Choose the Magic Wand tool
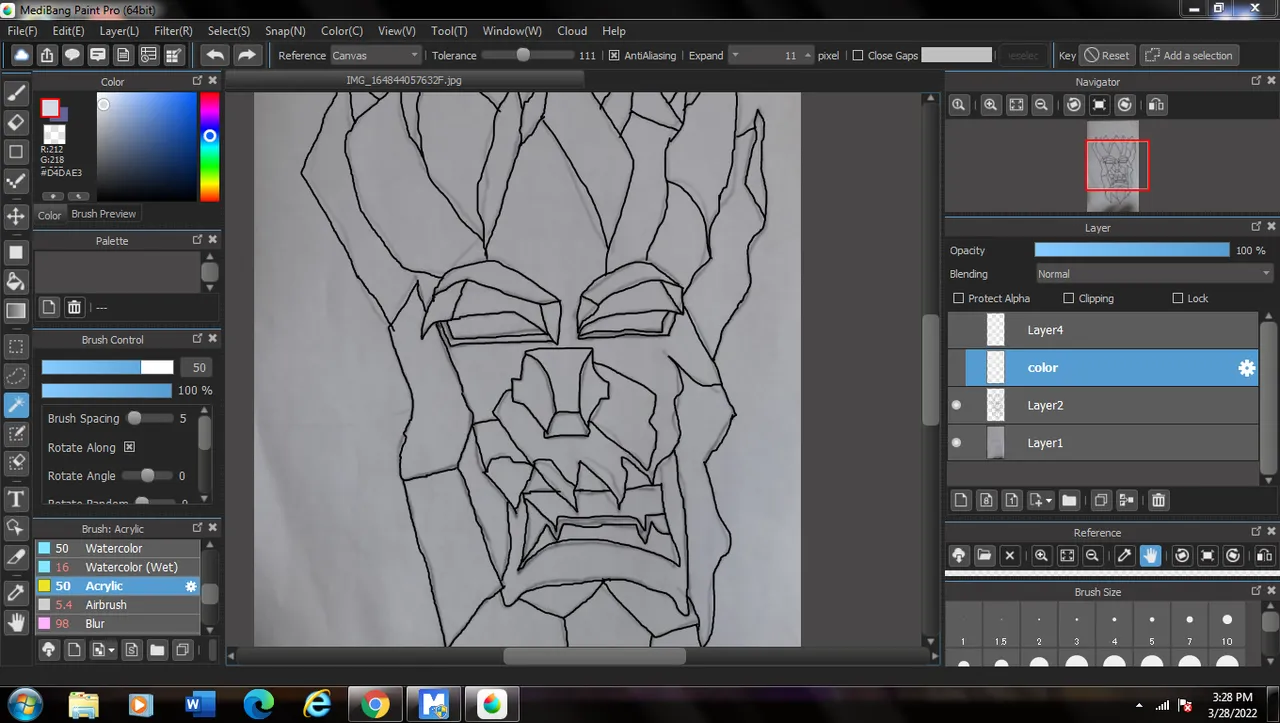The width and height of the screenshot is (1280, 723). (x=16, y=405)
